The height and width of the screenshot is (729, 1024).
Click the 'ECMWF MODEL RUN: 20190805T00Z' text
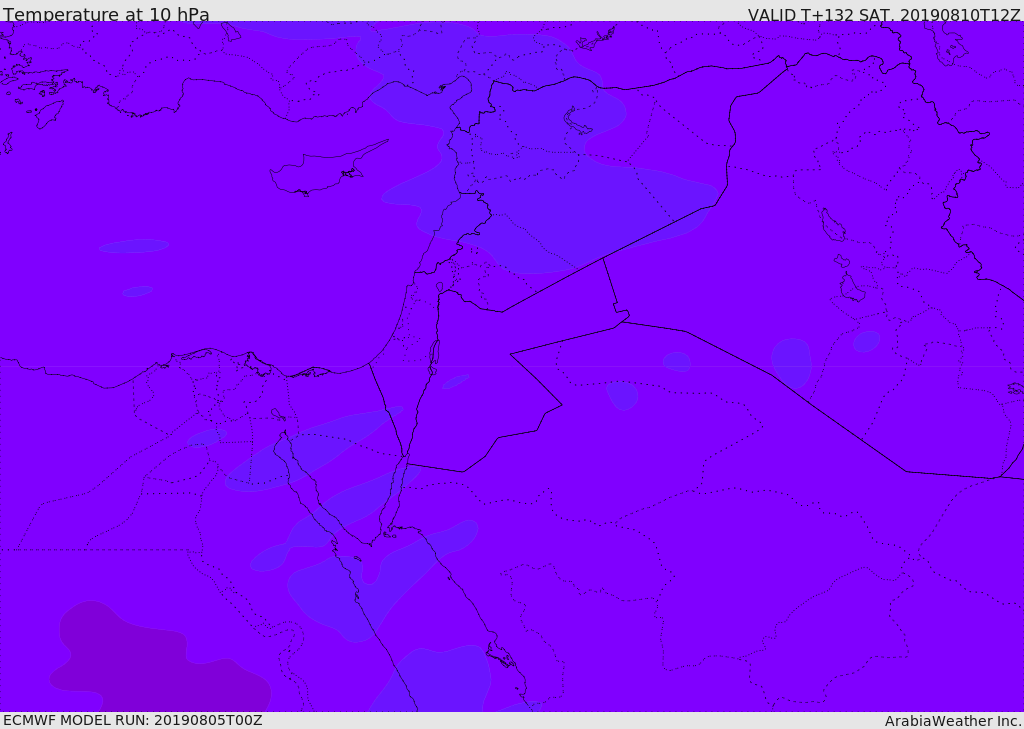coord(133,720)
